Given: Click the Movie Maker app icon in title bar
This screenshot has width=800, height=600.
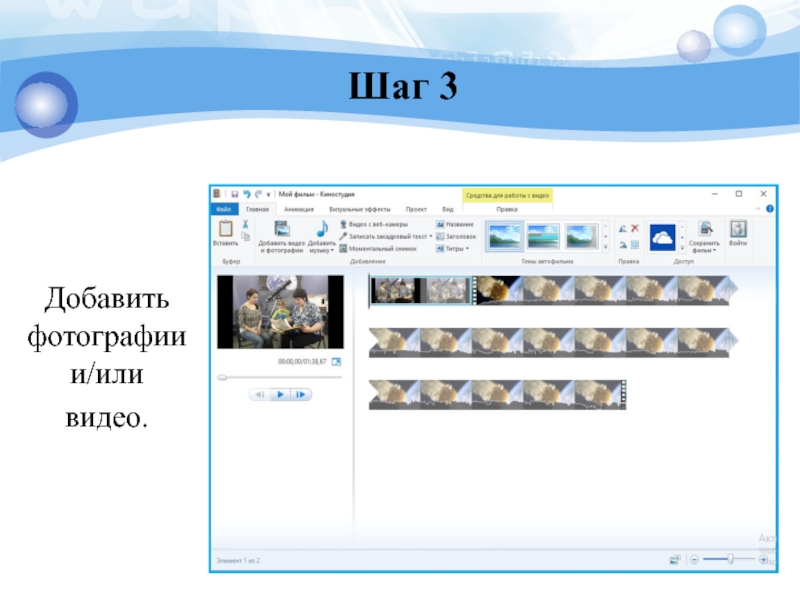Looking at the screenshot, I should (217, 194).
